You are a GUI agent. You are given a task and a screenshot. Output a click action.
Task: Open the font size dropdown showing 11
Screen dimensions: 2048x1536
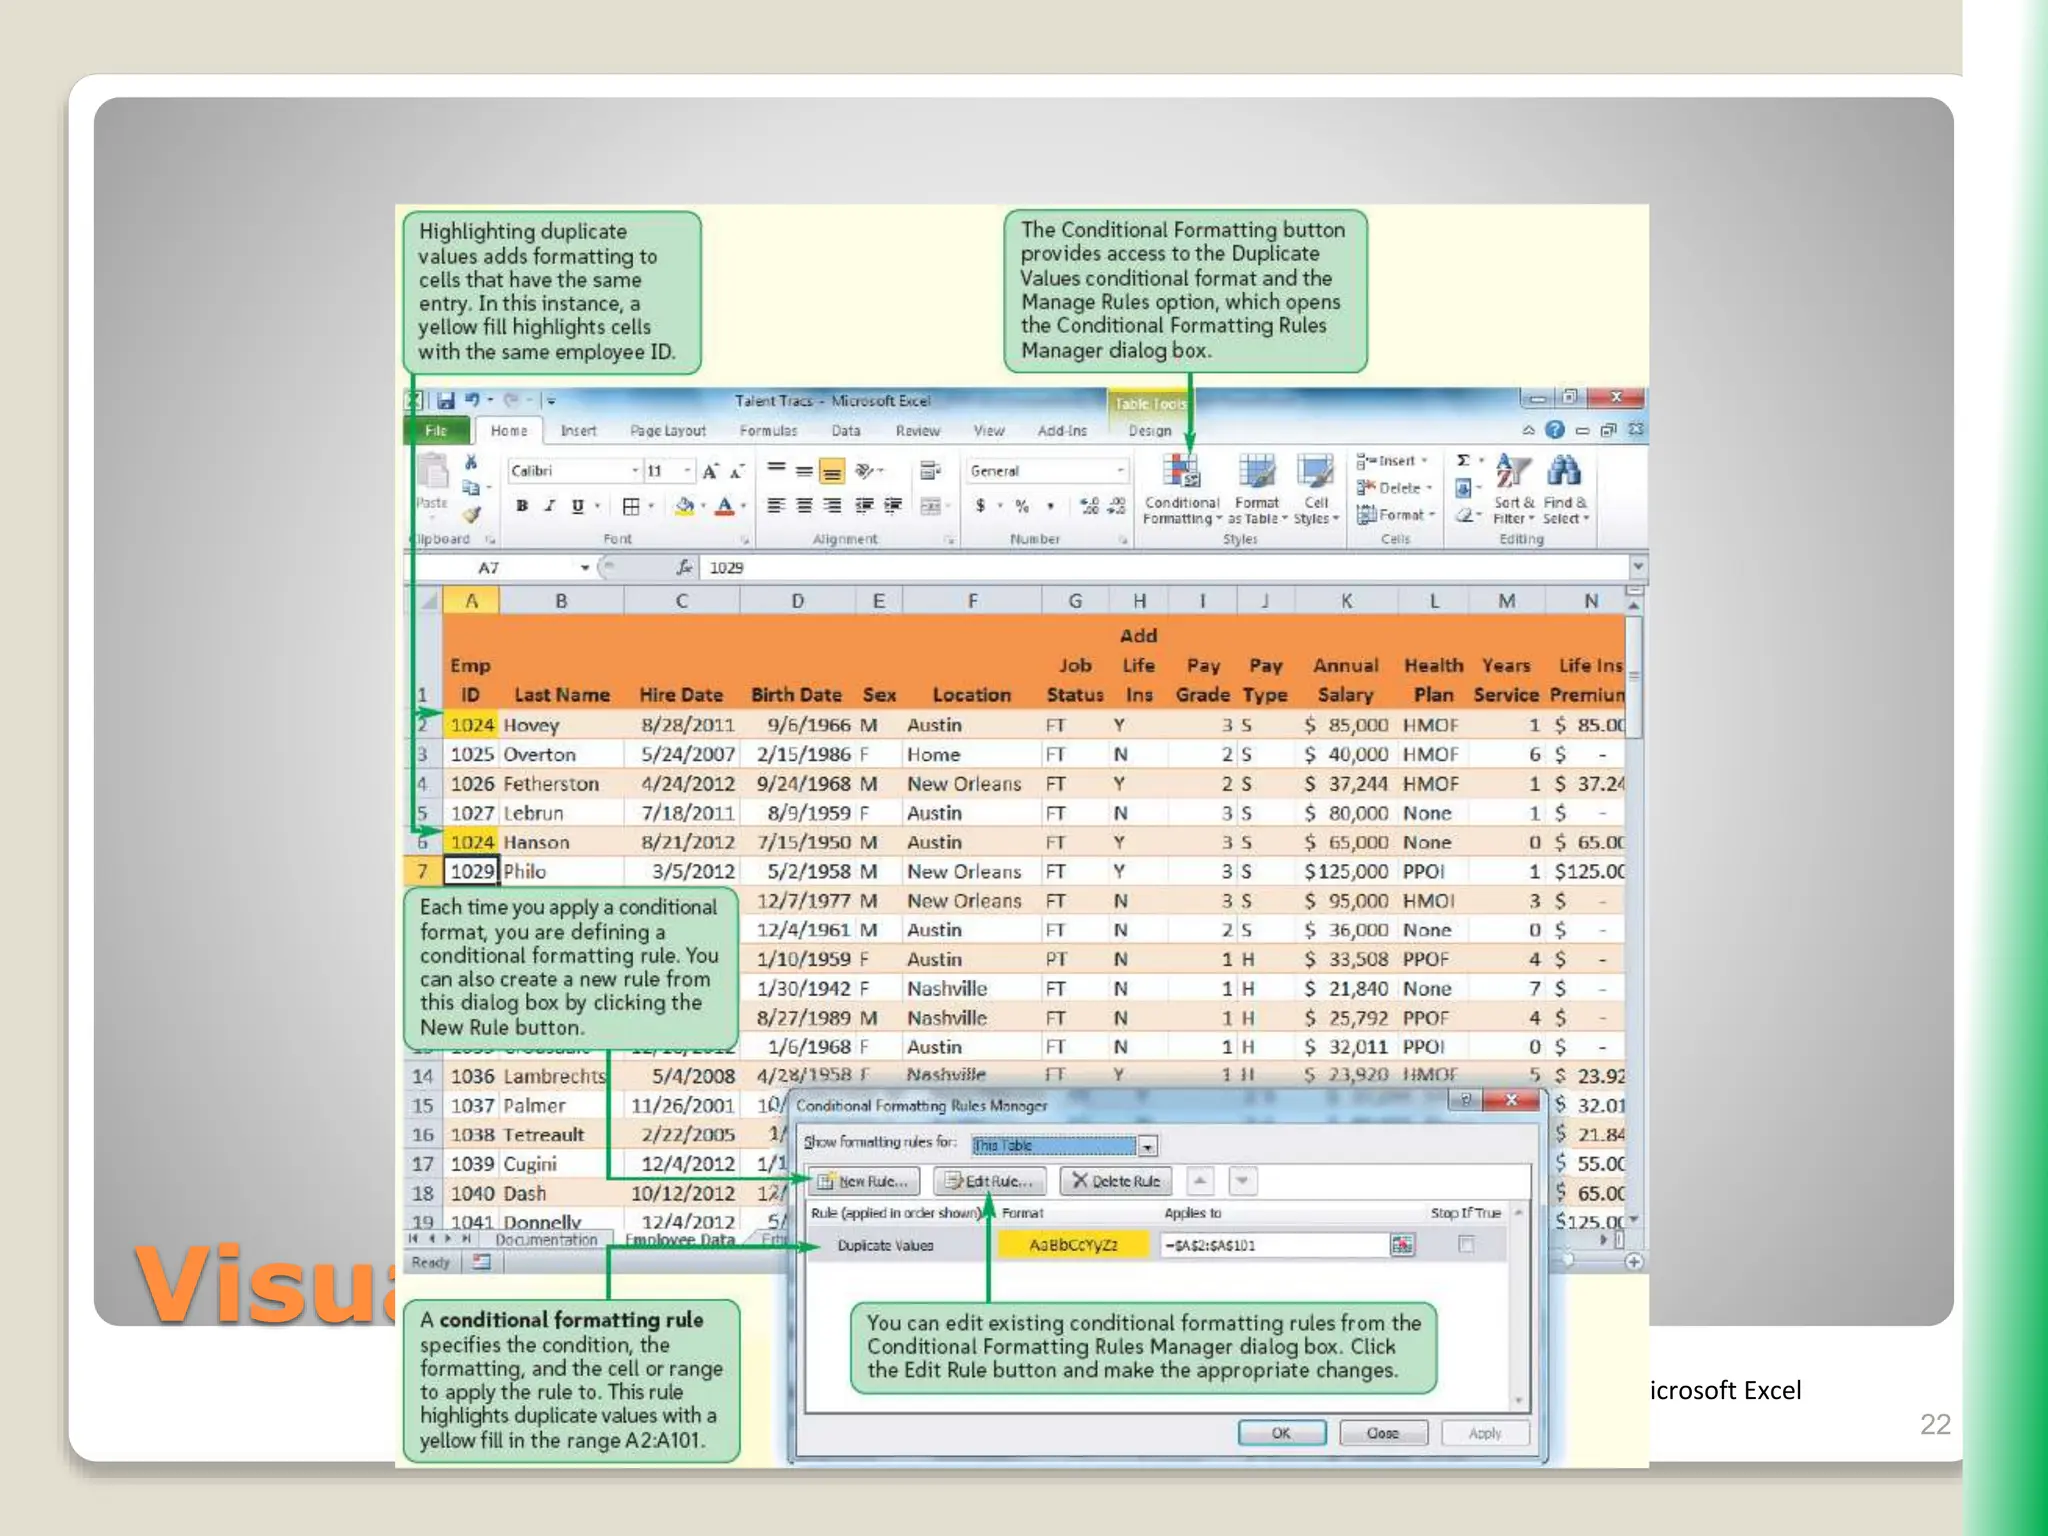click(x=687, y=471)
